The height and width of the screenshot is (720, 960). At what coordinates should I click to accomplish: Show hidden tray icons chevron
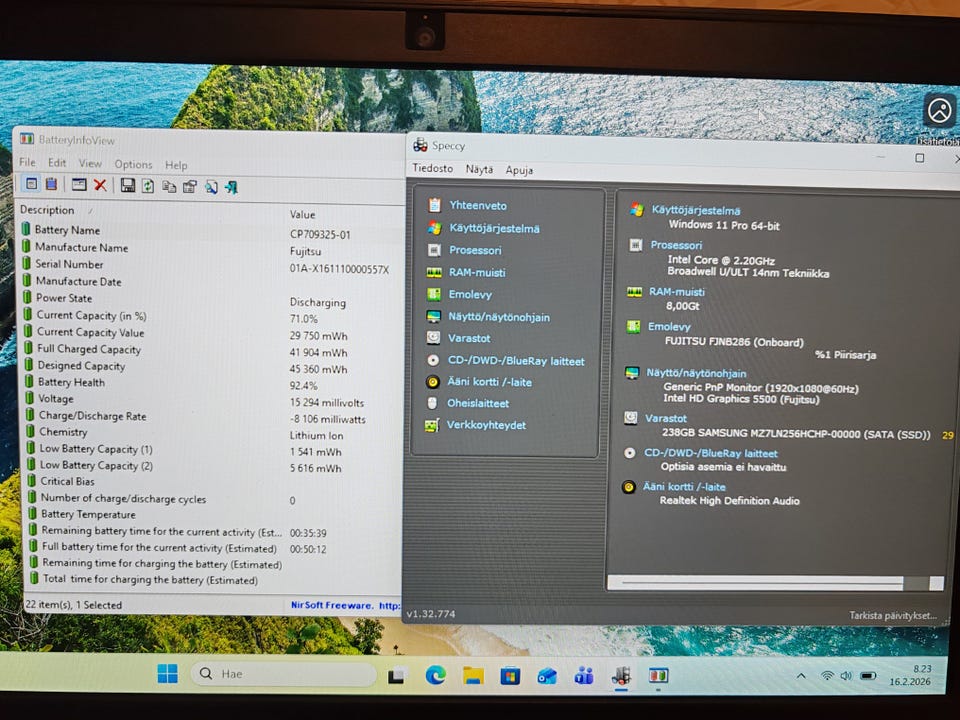(x=801, y=676)
